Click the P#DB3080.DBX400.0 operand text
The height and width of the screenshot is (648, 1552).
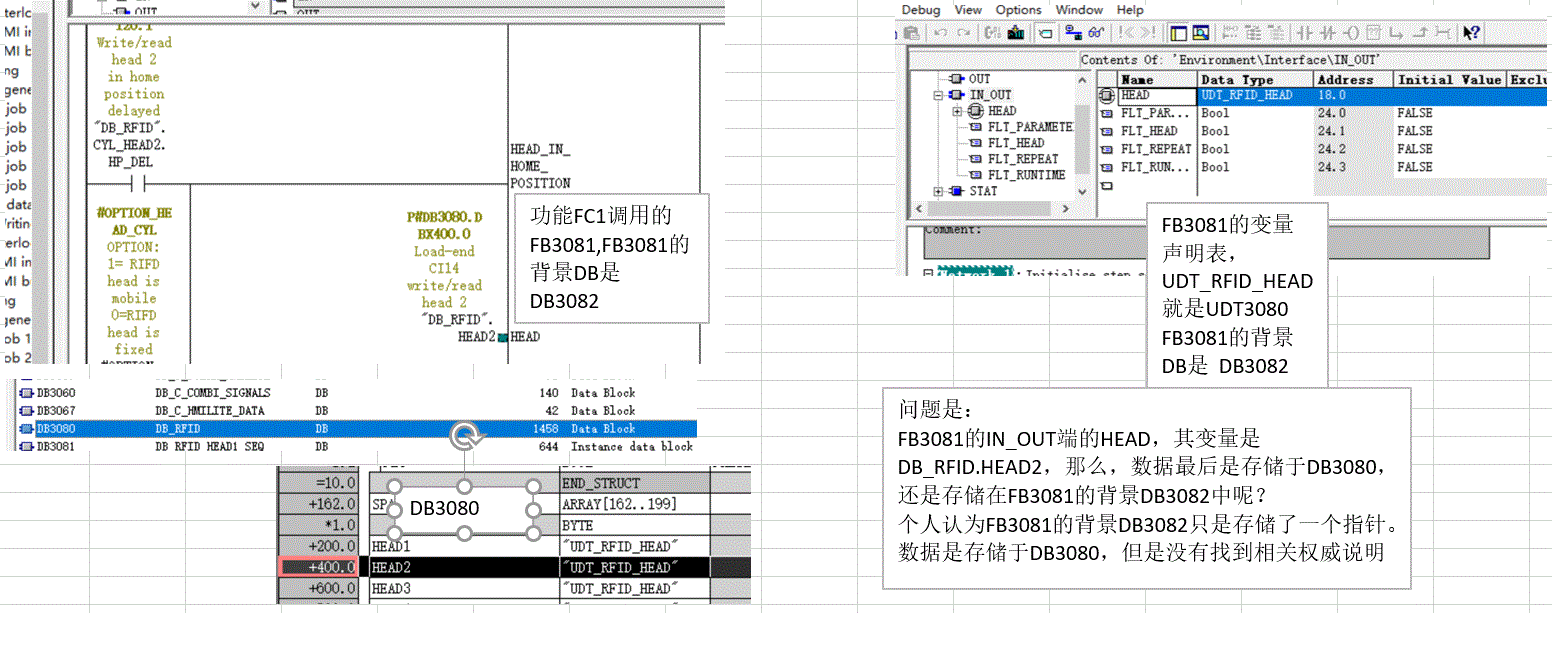point(445,225)
